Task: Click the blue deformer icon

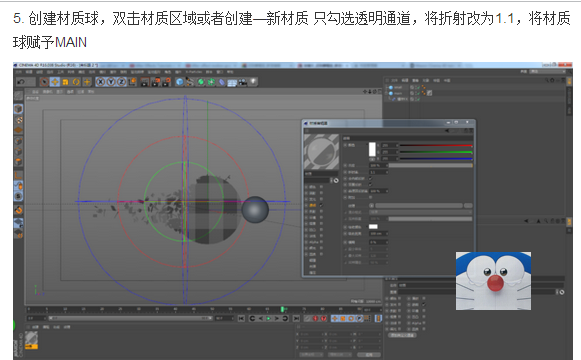Action: [222, 82]
